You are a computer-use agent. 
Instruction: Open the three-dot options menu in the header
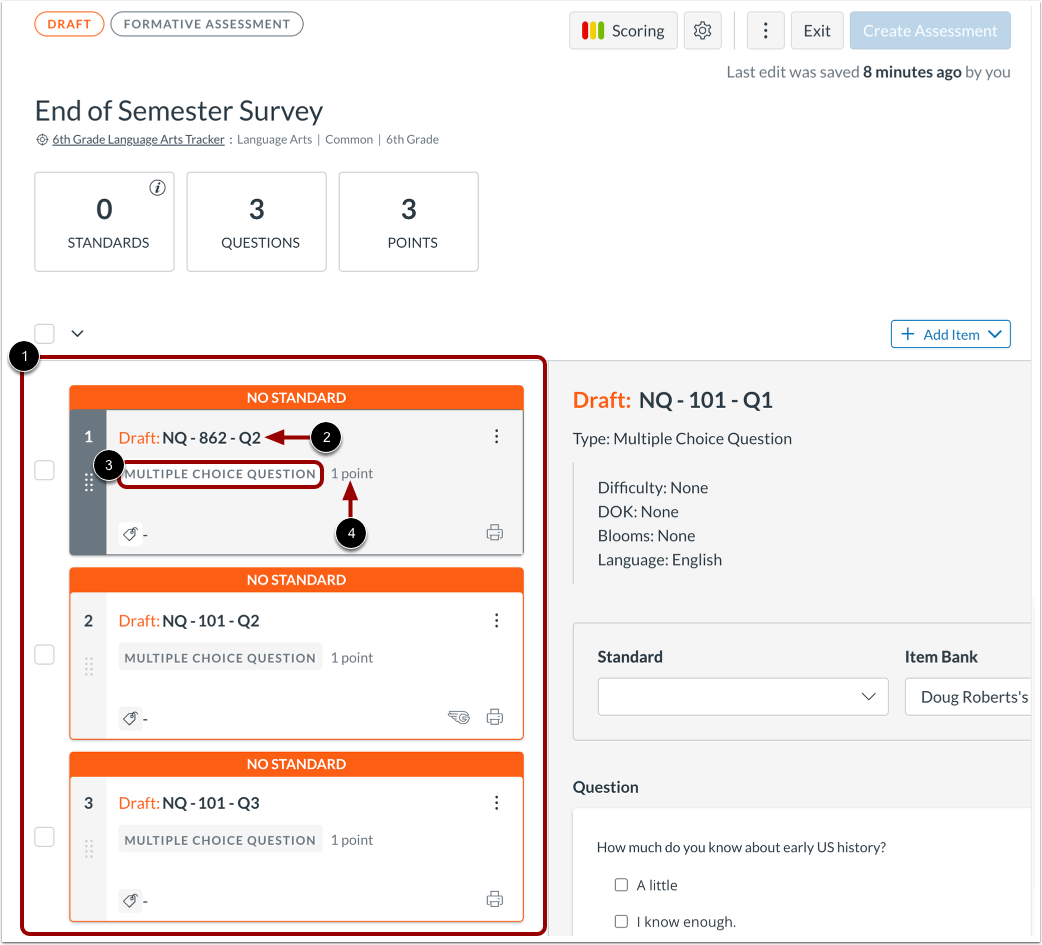pyautogui.click(x=765, y=30)
